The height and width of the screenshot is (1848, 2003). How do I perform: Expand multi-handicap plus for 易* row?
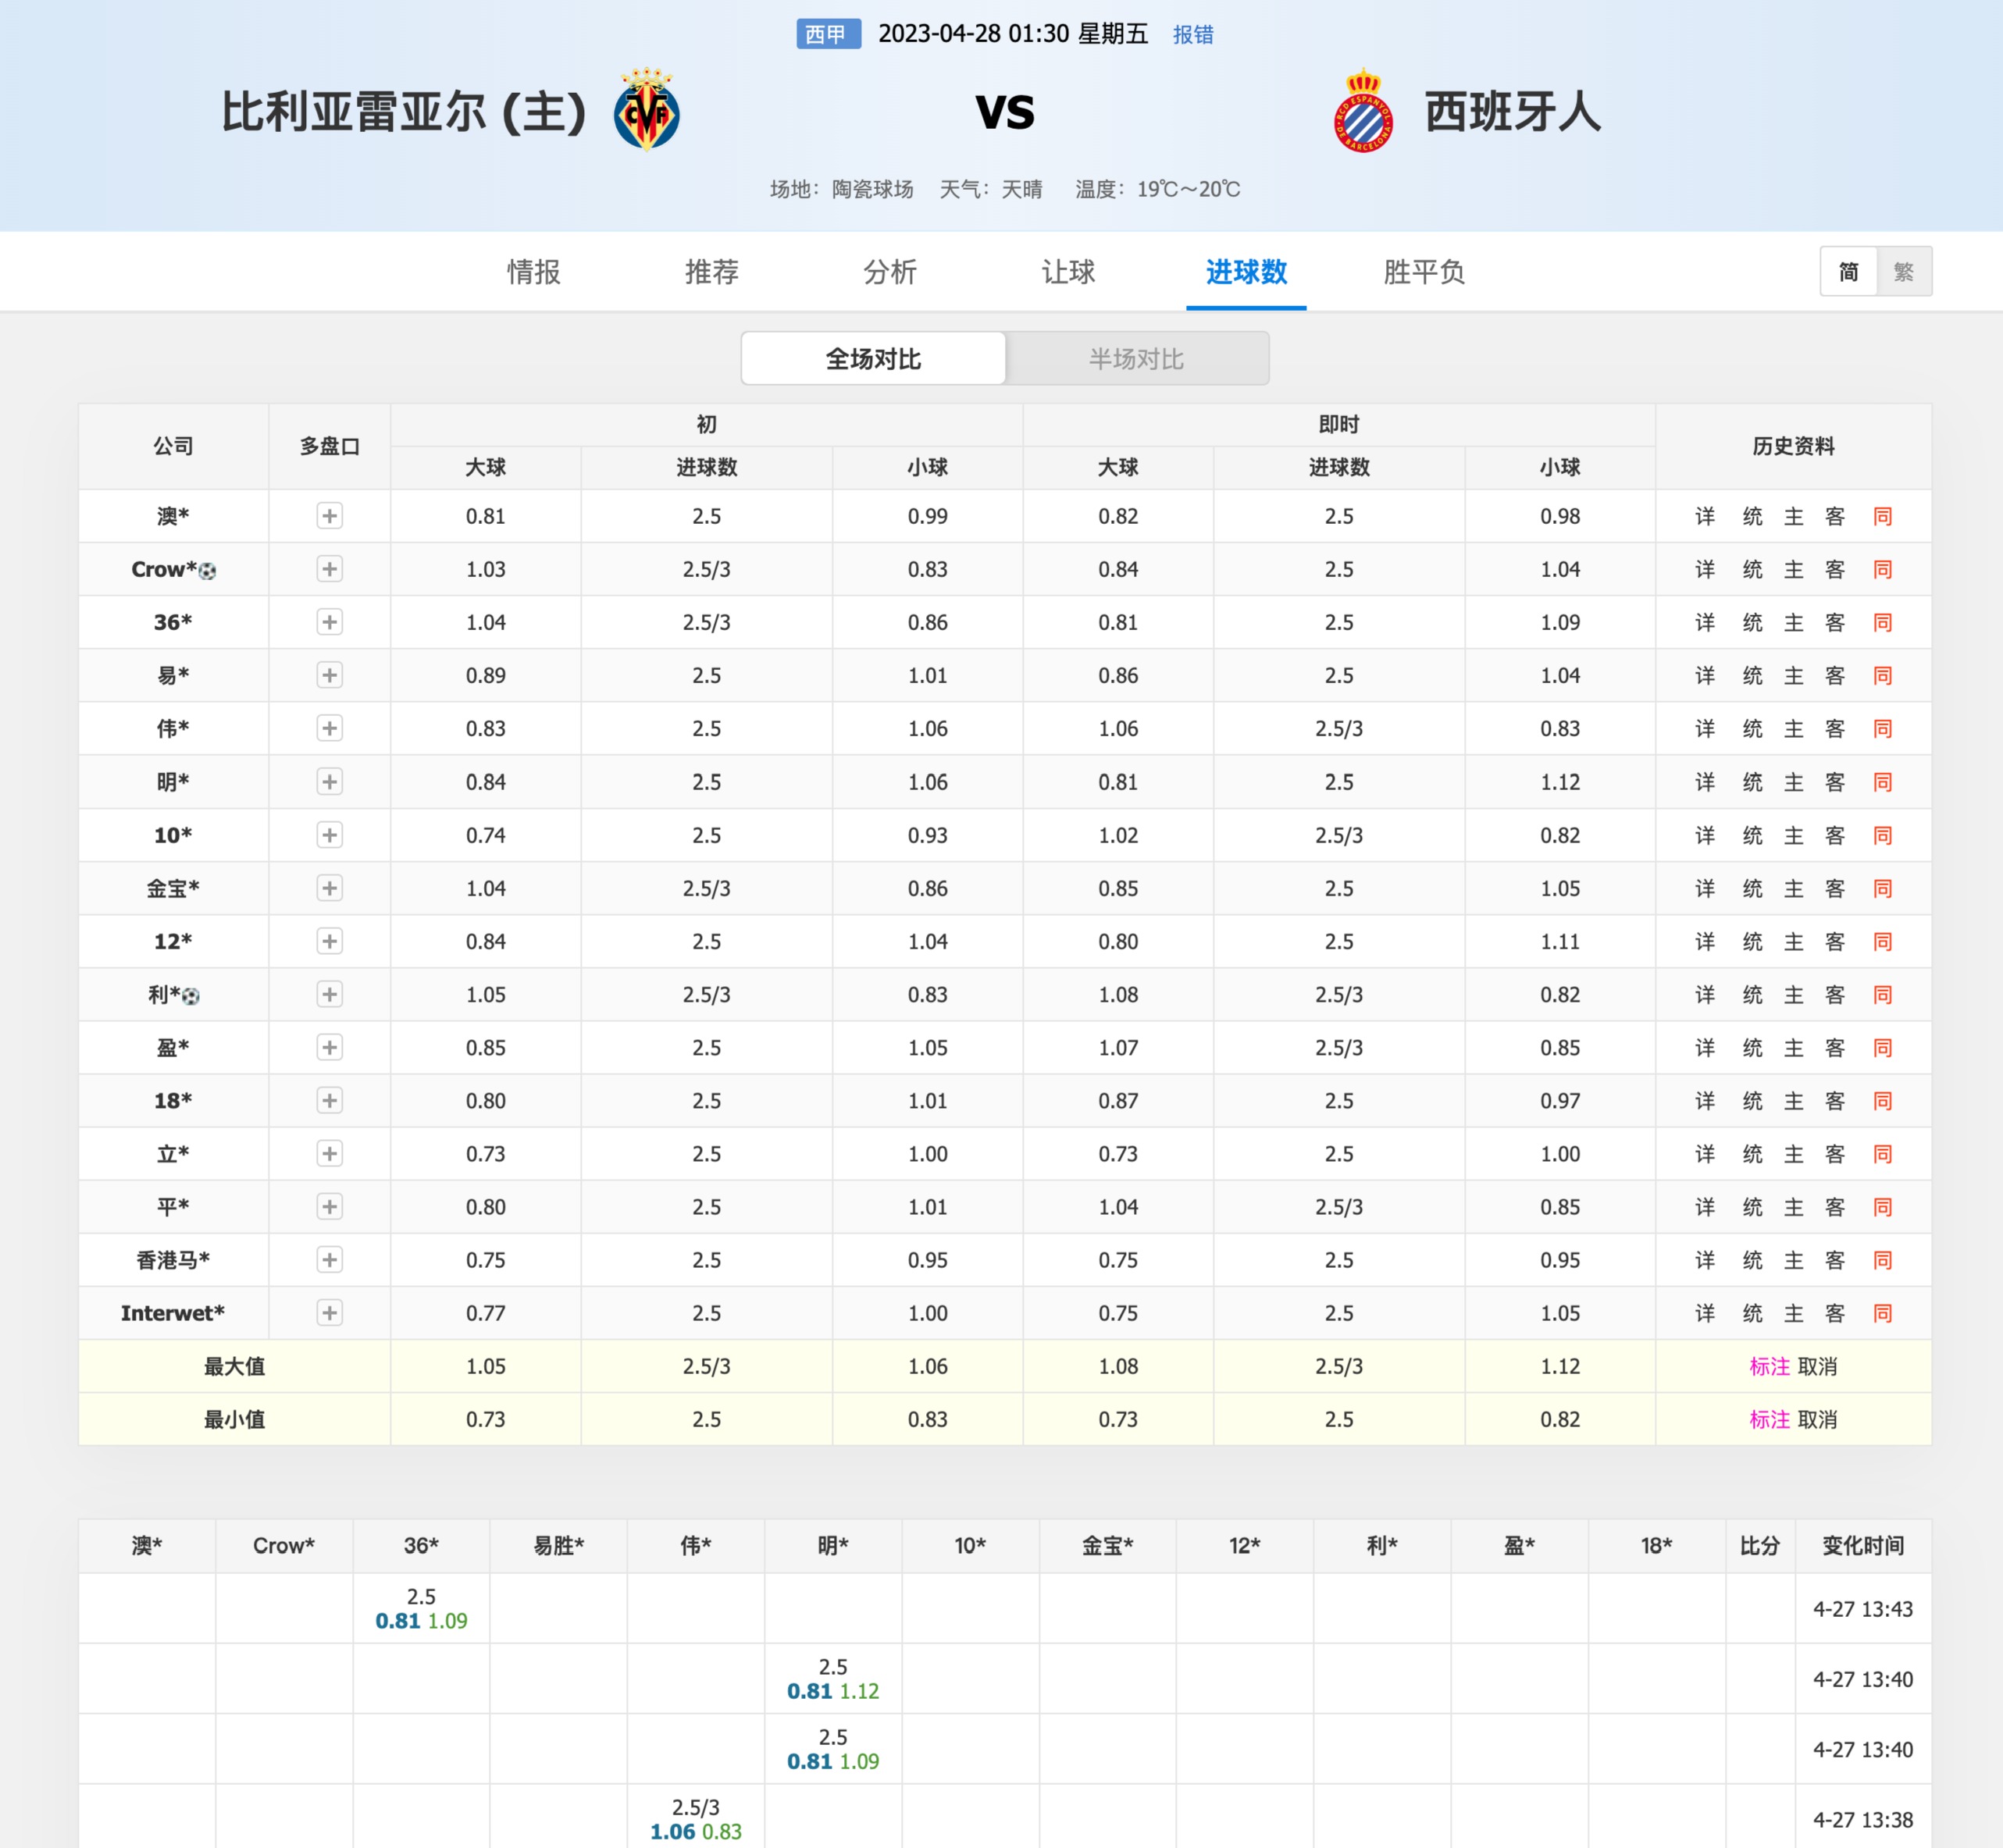click(329, 675)
